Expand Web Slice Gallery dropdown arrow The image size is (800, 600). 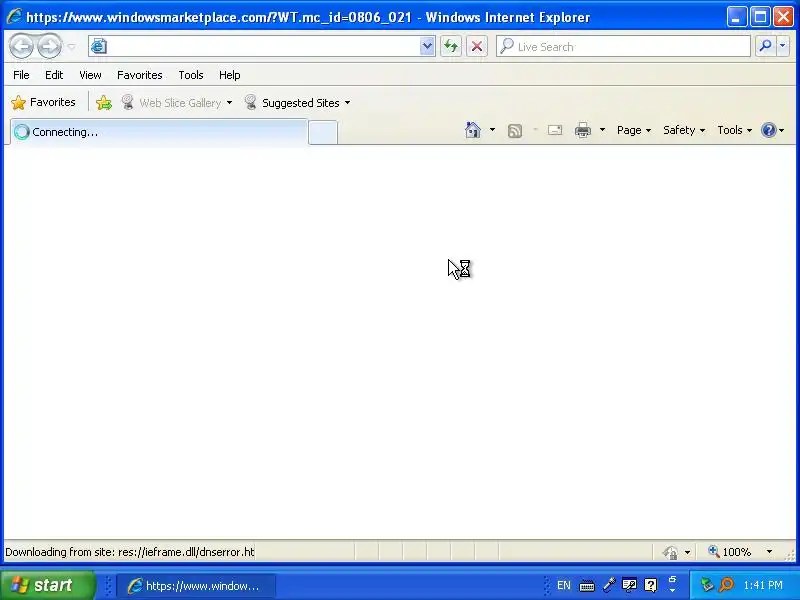(x=230, y=103)
